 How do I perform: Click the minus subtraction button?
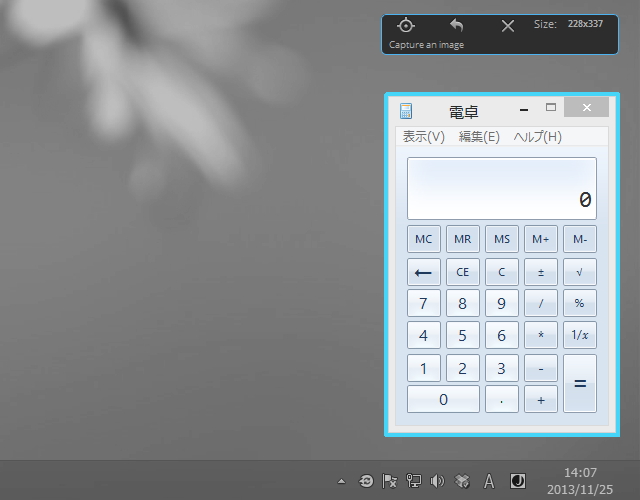(540, 368)
